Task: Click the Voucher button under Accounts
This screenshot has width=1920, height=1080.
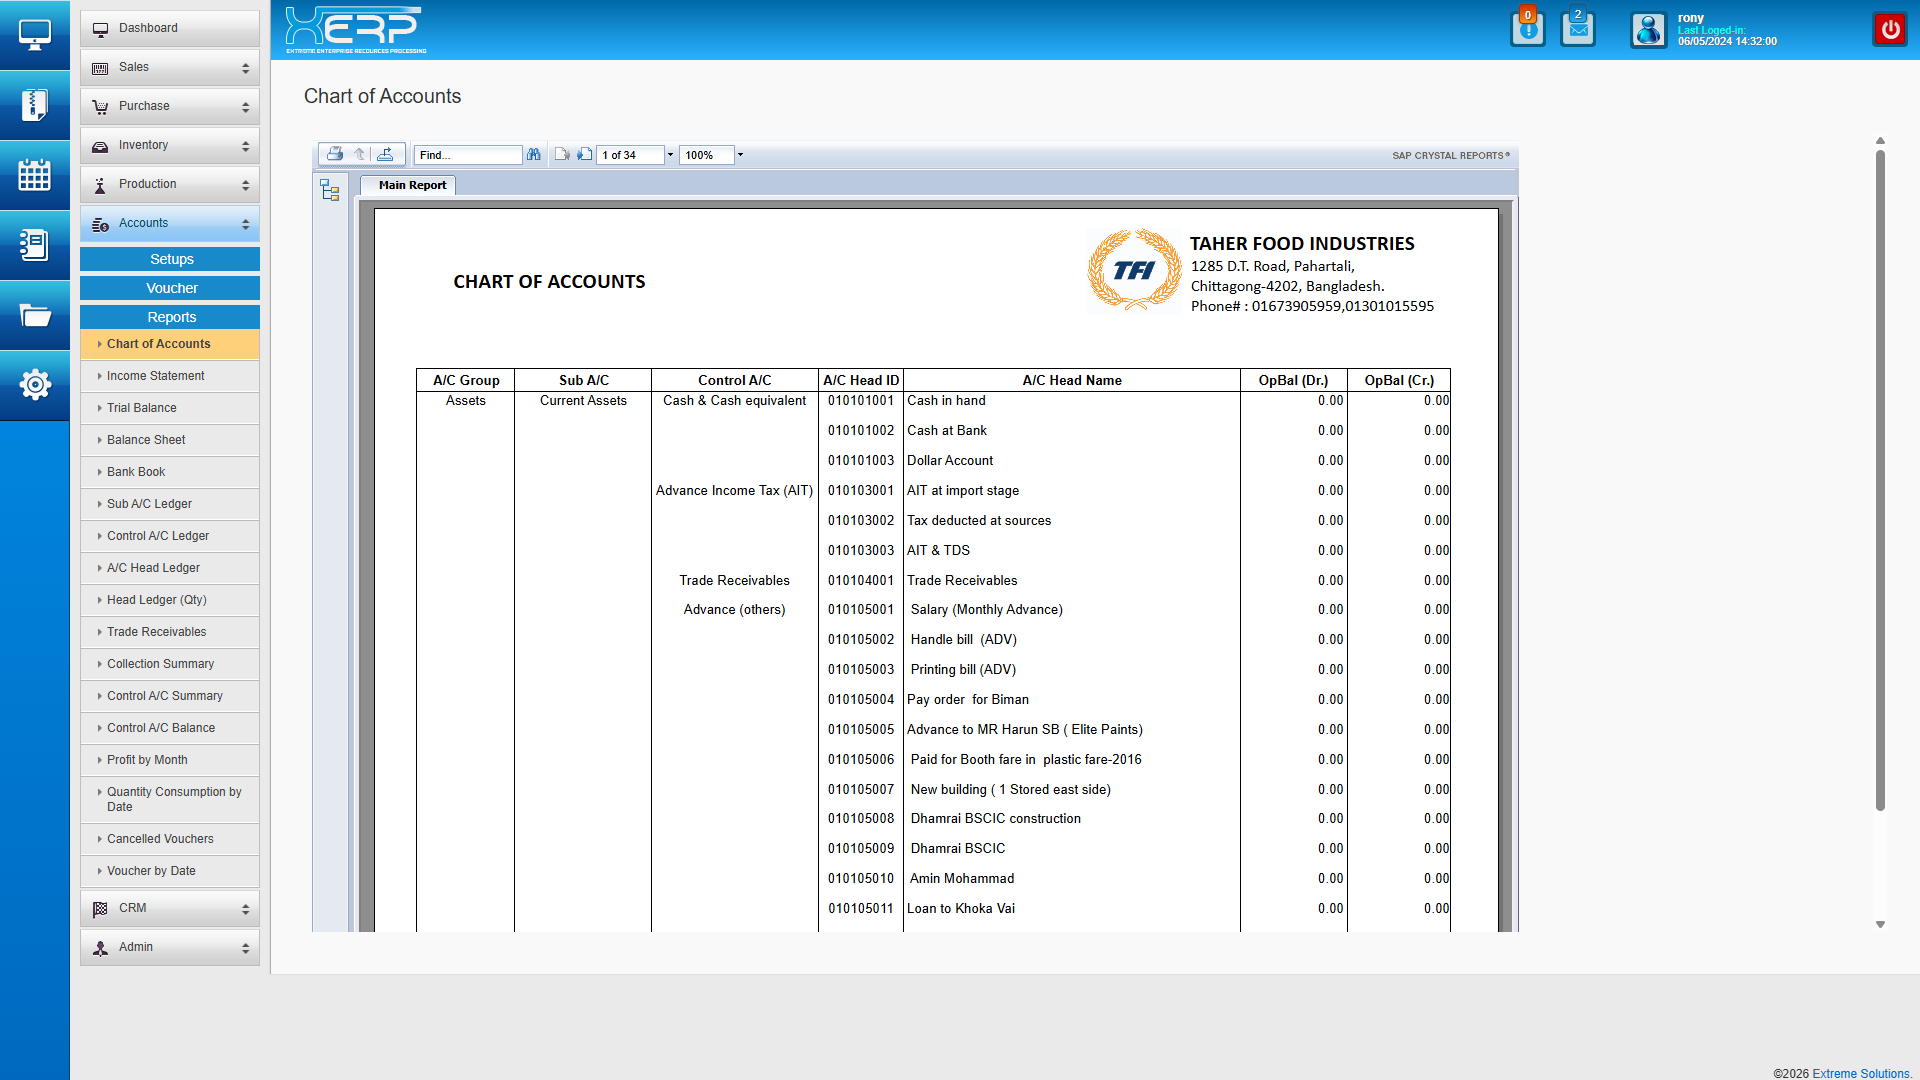Action: coord(171,288)
